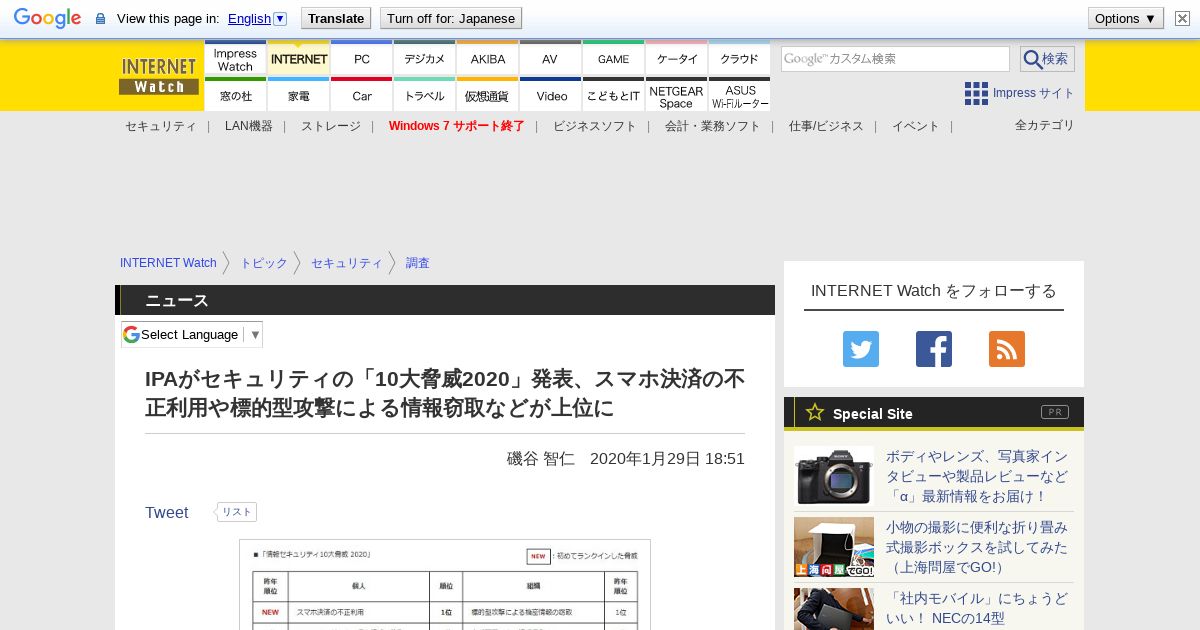Open the Select Language dropdown
This screenshot has height=630, width=1200.
[x=192, y=334]
